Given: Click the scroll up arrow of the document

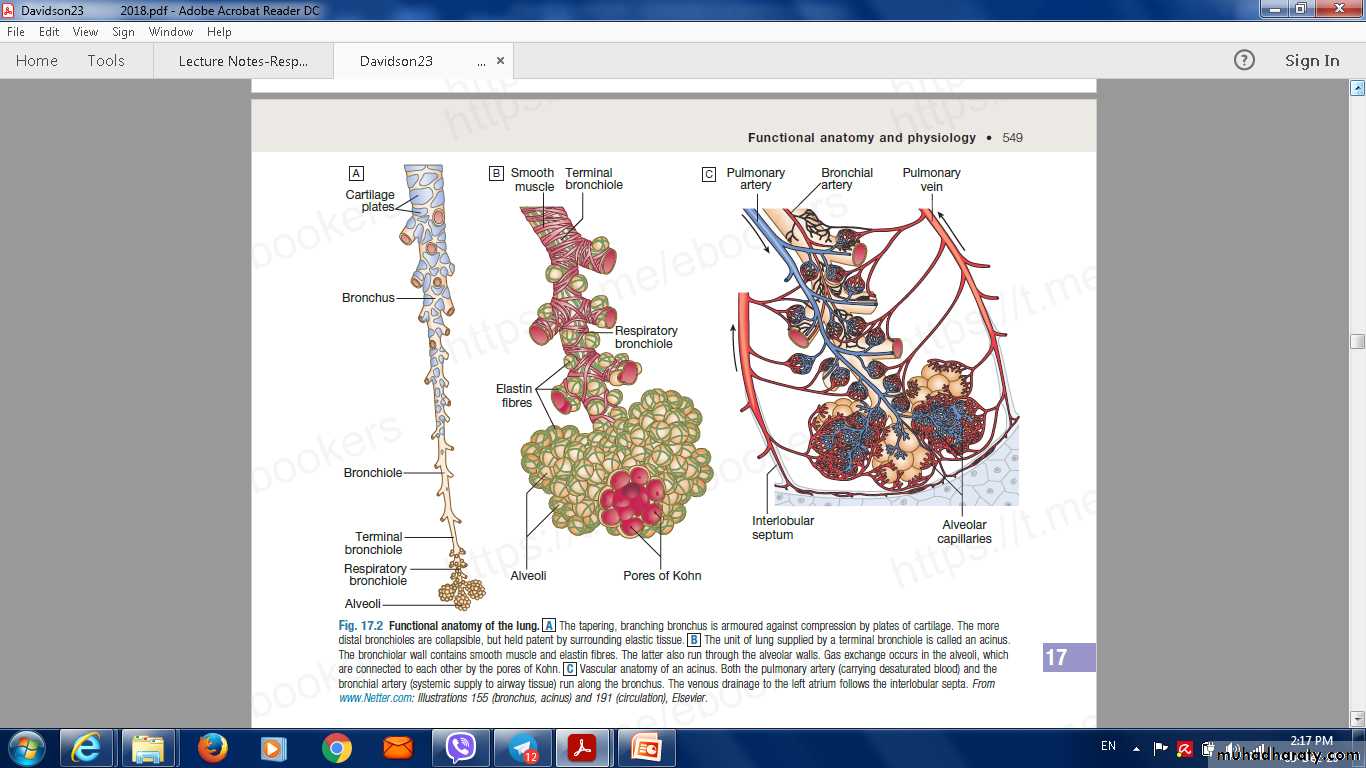Looking at the screenshot, I should click(x=1357, y=88).
